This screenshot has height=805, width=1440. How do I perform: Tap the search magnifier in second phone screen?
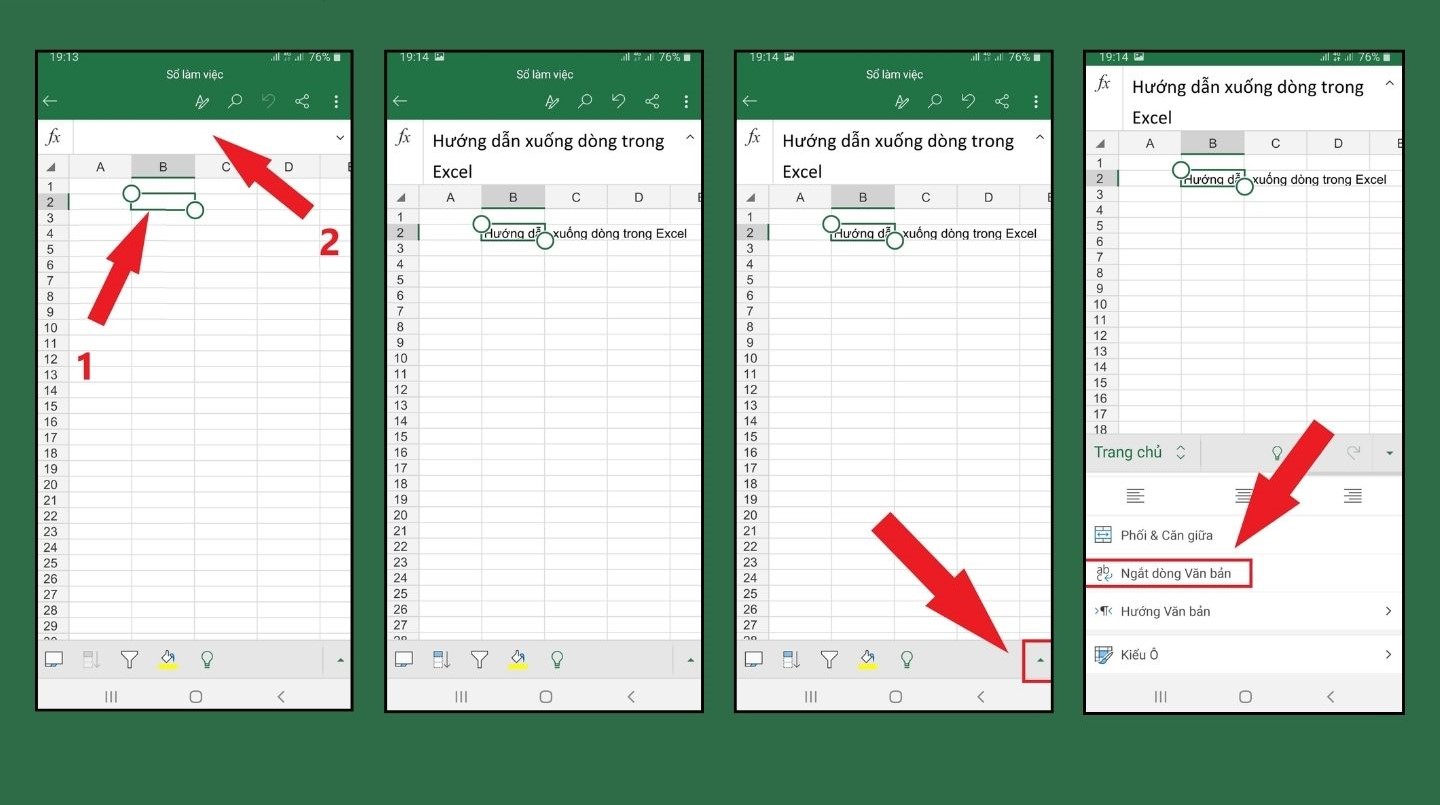[x=585, y=101]
